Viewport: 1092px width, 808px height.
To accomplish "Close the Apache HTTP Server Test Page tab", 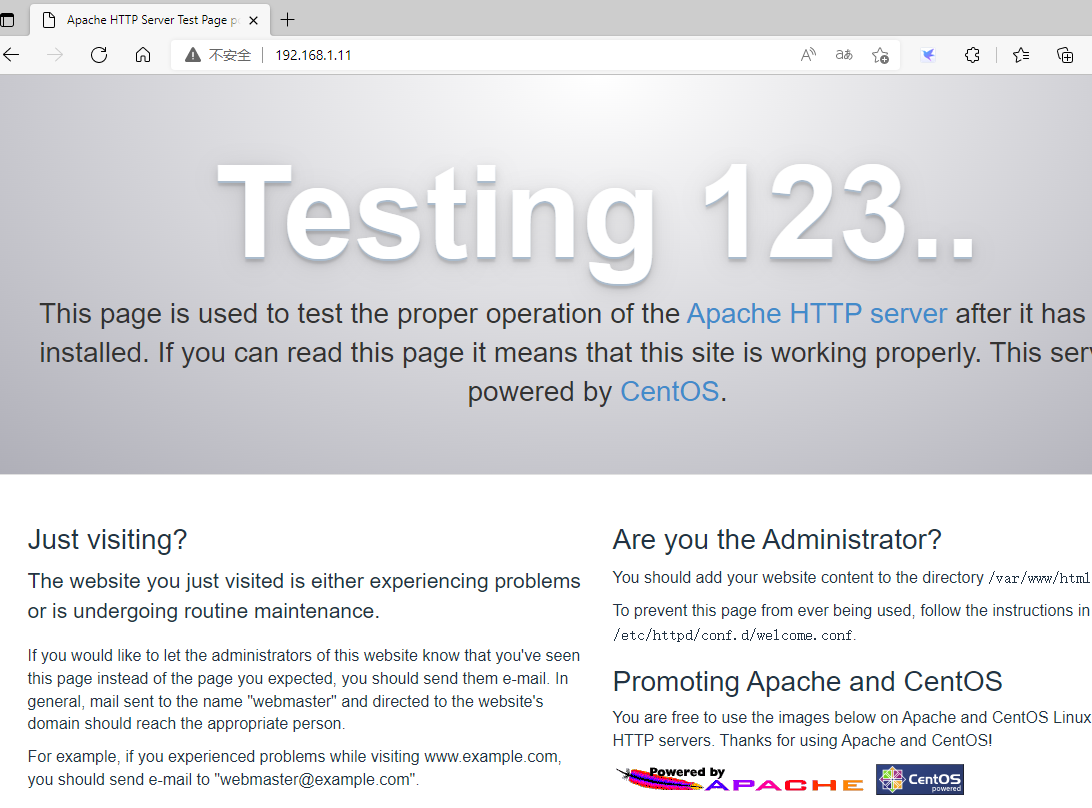I will coord(254,20).
